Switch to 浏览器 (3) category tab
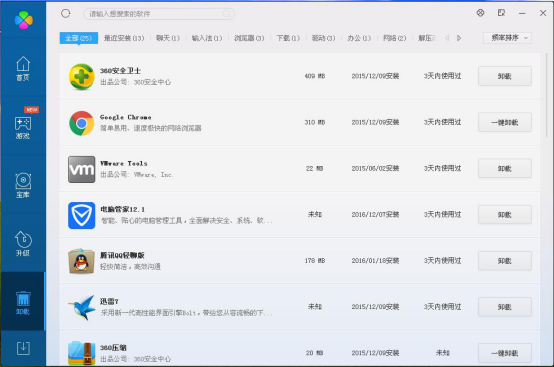554x367 pixels. point(249,38)
